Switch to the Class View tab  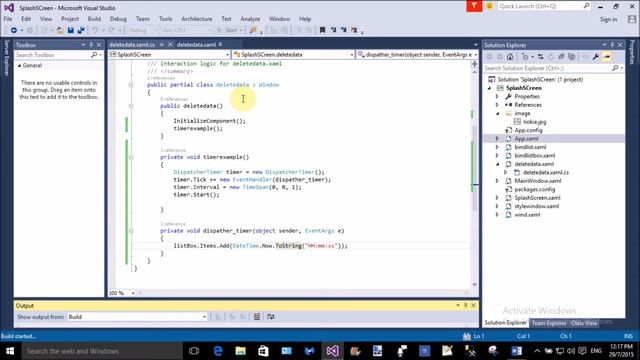(x=584, y=323)
